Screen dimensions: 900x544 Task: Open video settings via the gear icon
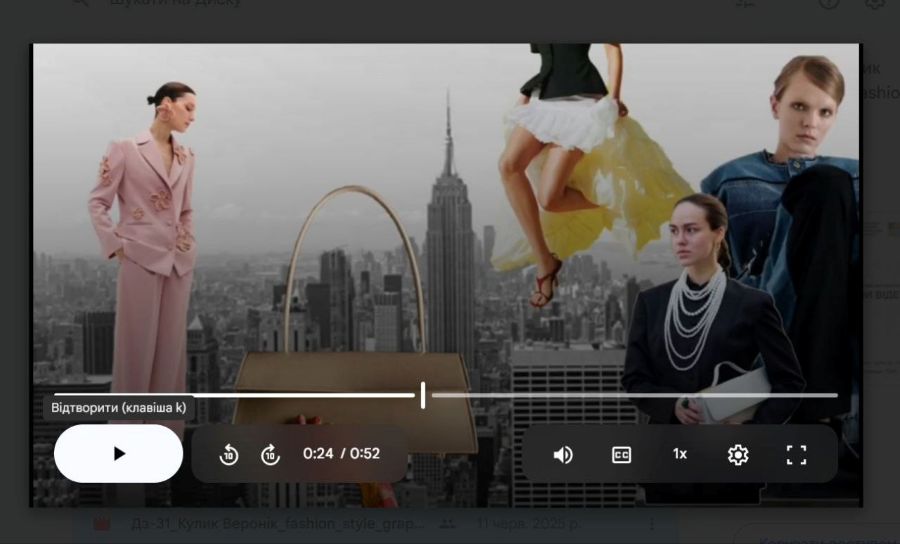[738, 454]
